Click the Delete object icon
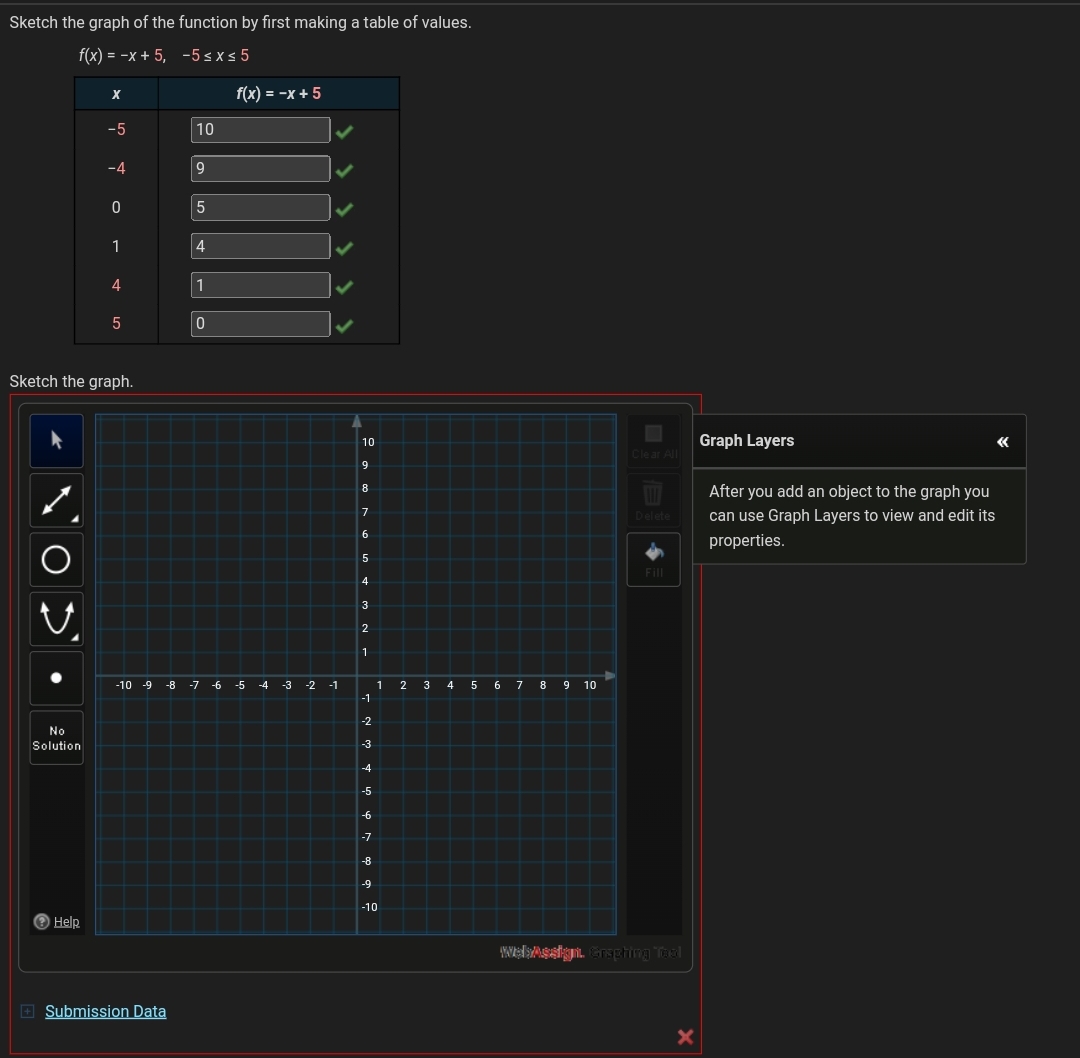Viewport: 1080px width, 1058px height. point(653,499)
